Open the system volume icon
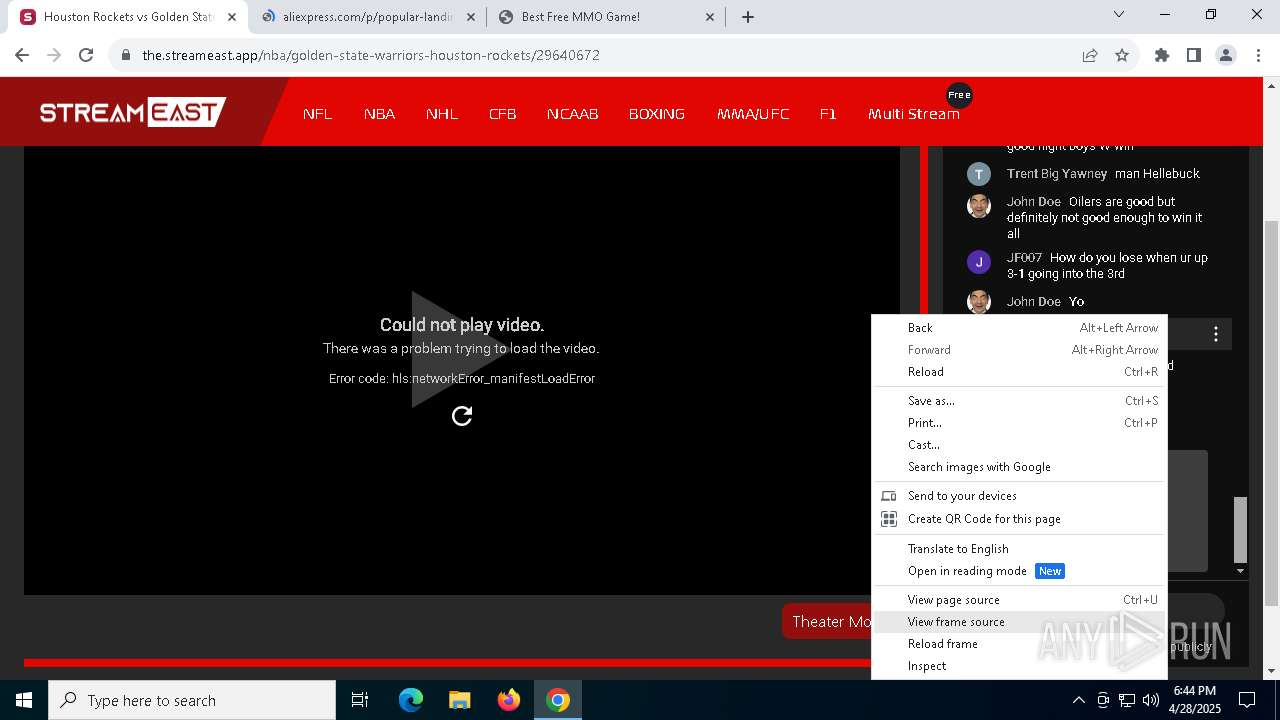Viewport: 1280px width, 720px height. [1150, 700]
